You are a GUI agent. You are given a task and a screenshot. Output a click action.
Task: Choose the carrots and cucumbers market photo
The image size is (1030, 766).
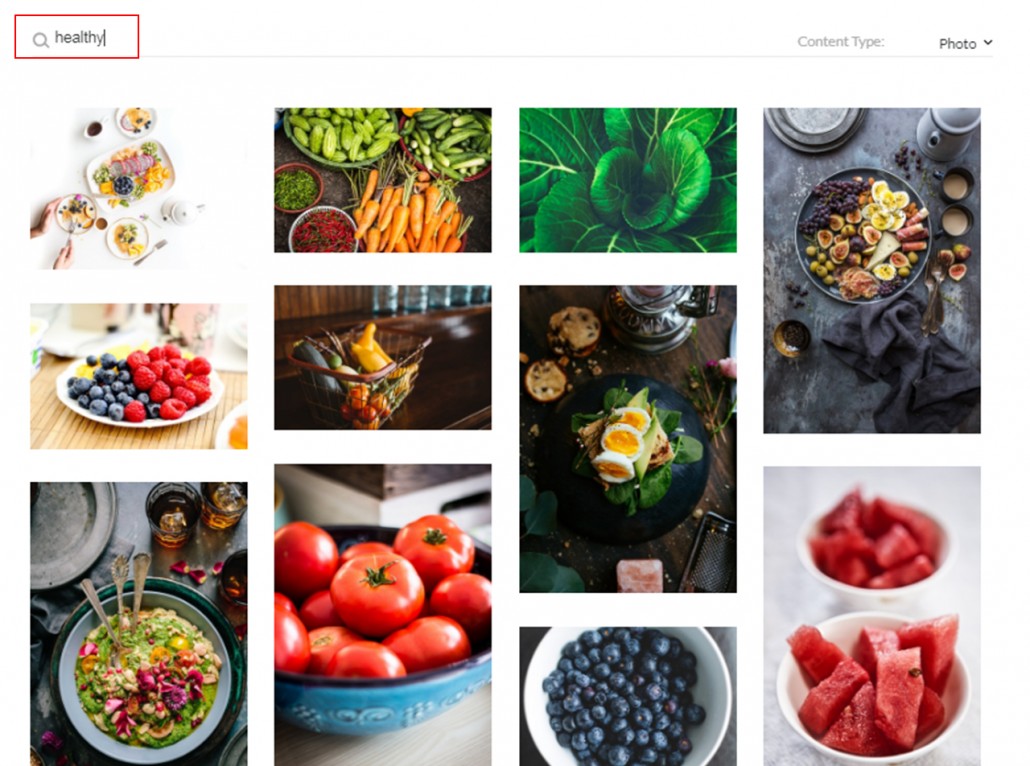[x=382, y=180]
